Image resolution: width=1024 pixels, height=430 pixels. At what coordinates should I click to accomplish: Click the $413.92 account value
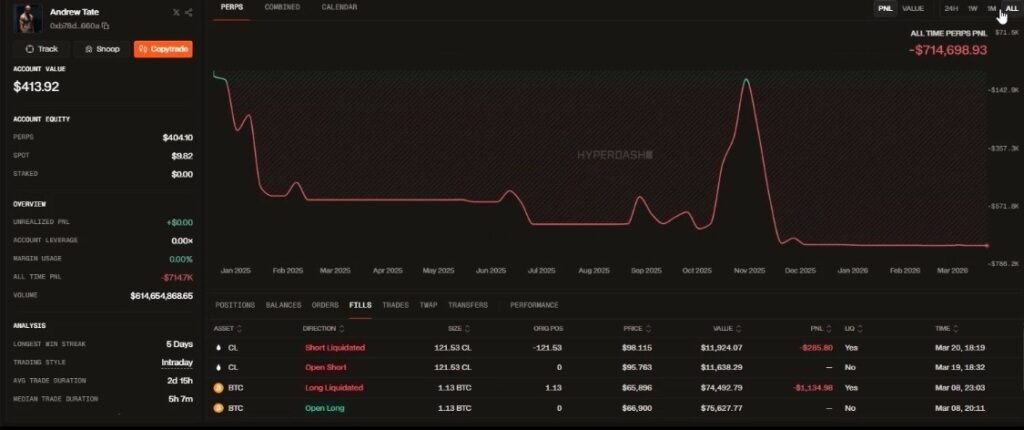(37, 86)
